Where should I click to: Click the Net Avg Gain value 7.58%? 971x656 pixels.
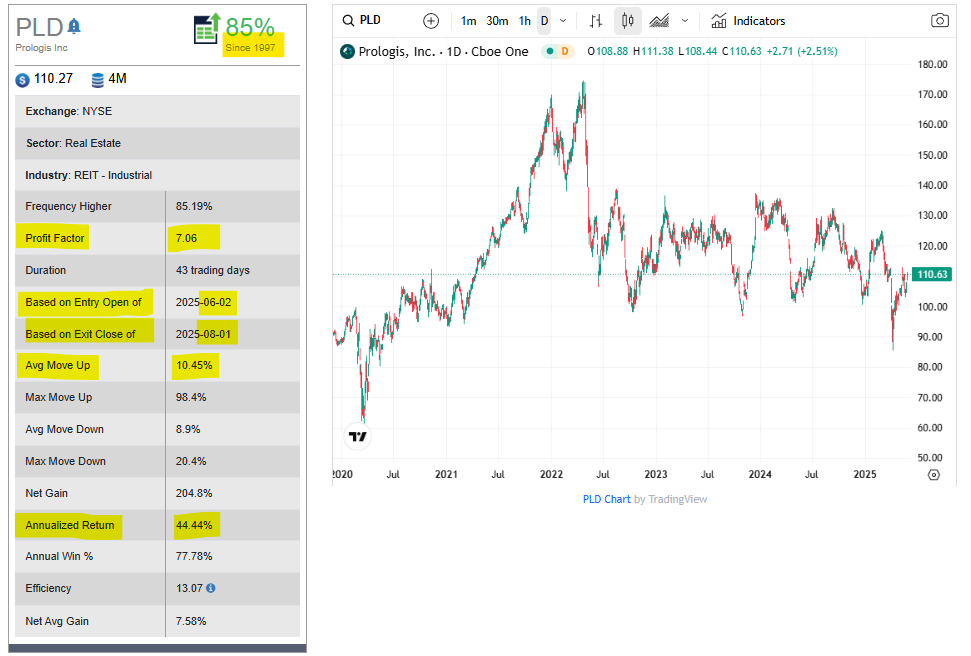(x=191, y=621)
